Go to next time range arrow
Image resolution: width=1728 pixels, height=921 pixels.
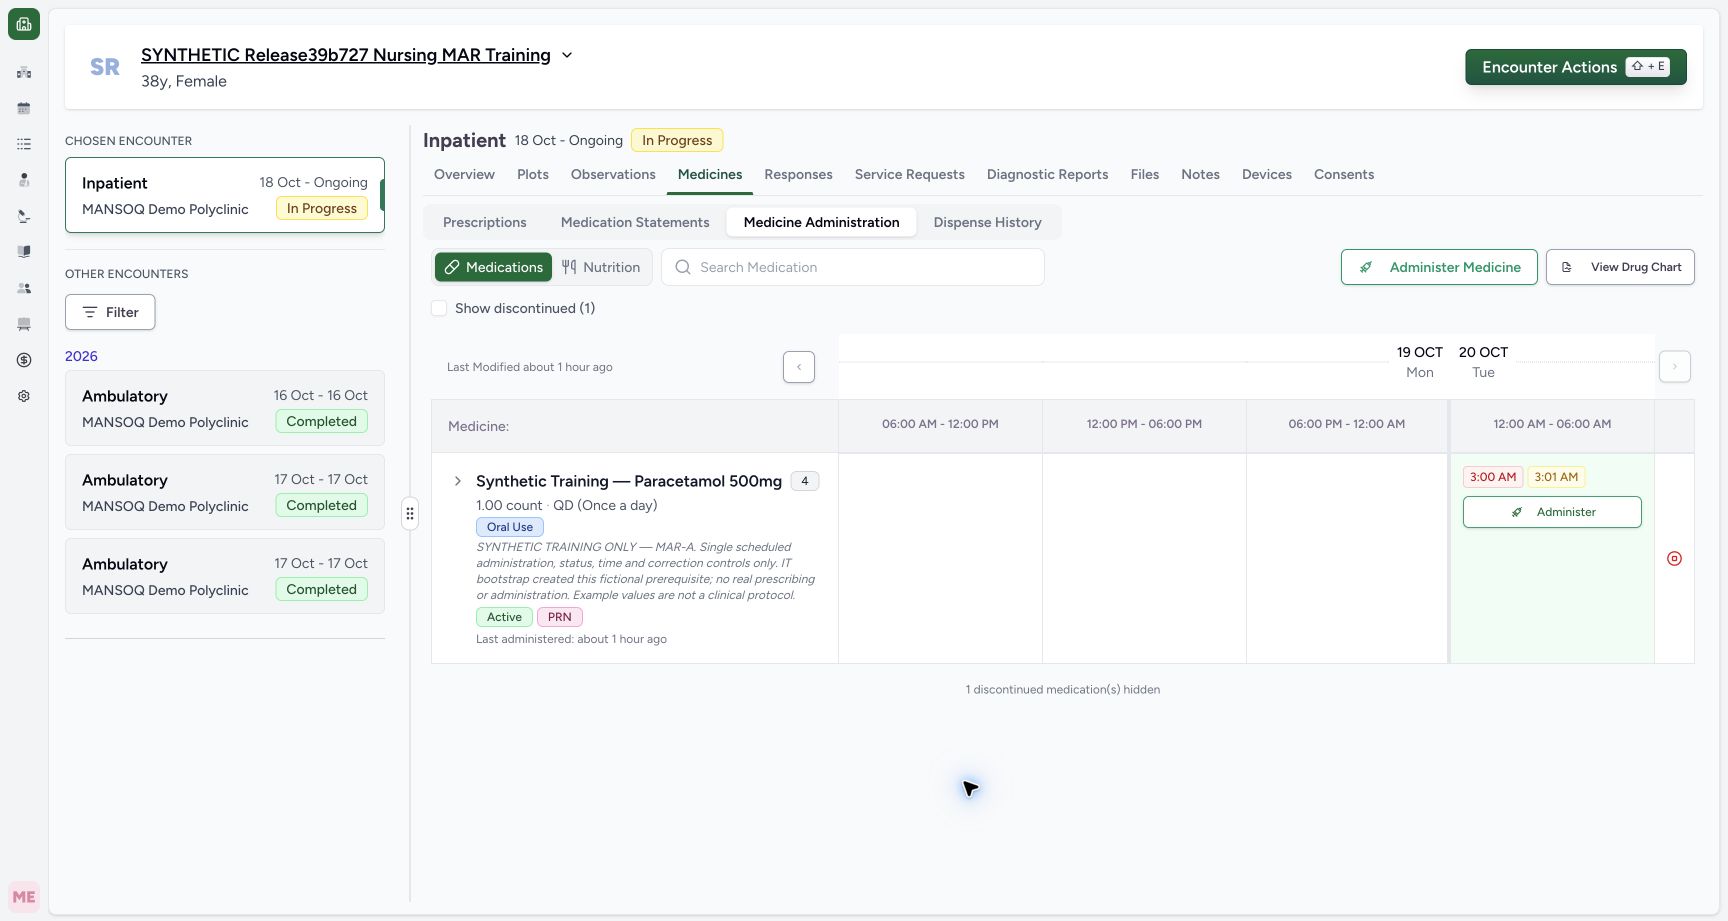1675,367
